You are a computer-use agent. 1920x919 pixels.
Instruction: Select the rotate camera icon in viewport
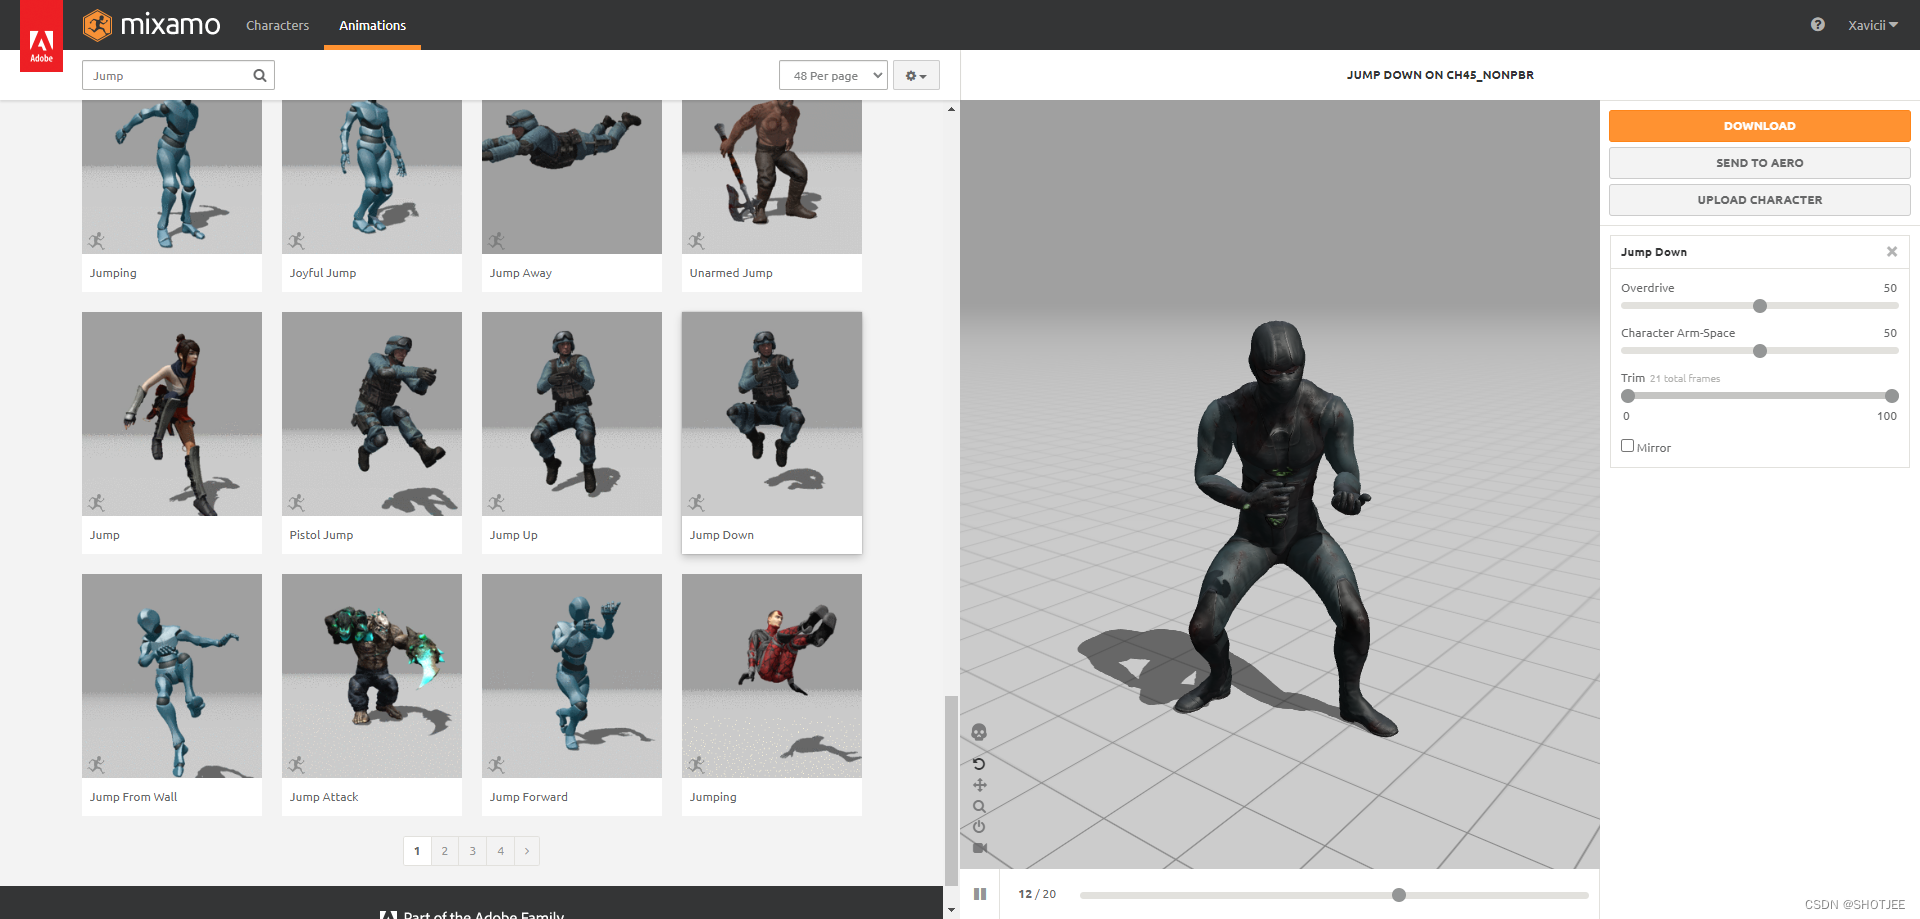coord(979,763)
